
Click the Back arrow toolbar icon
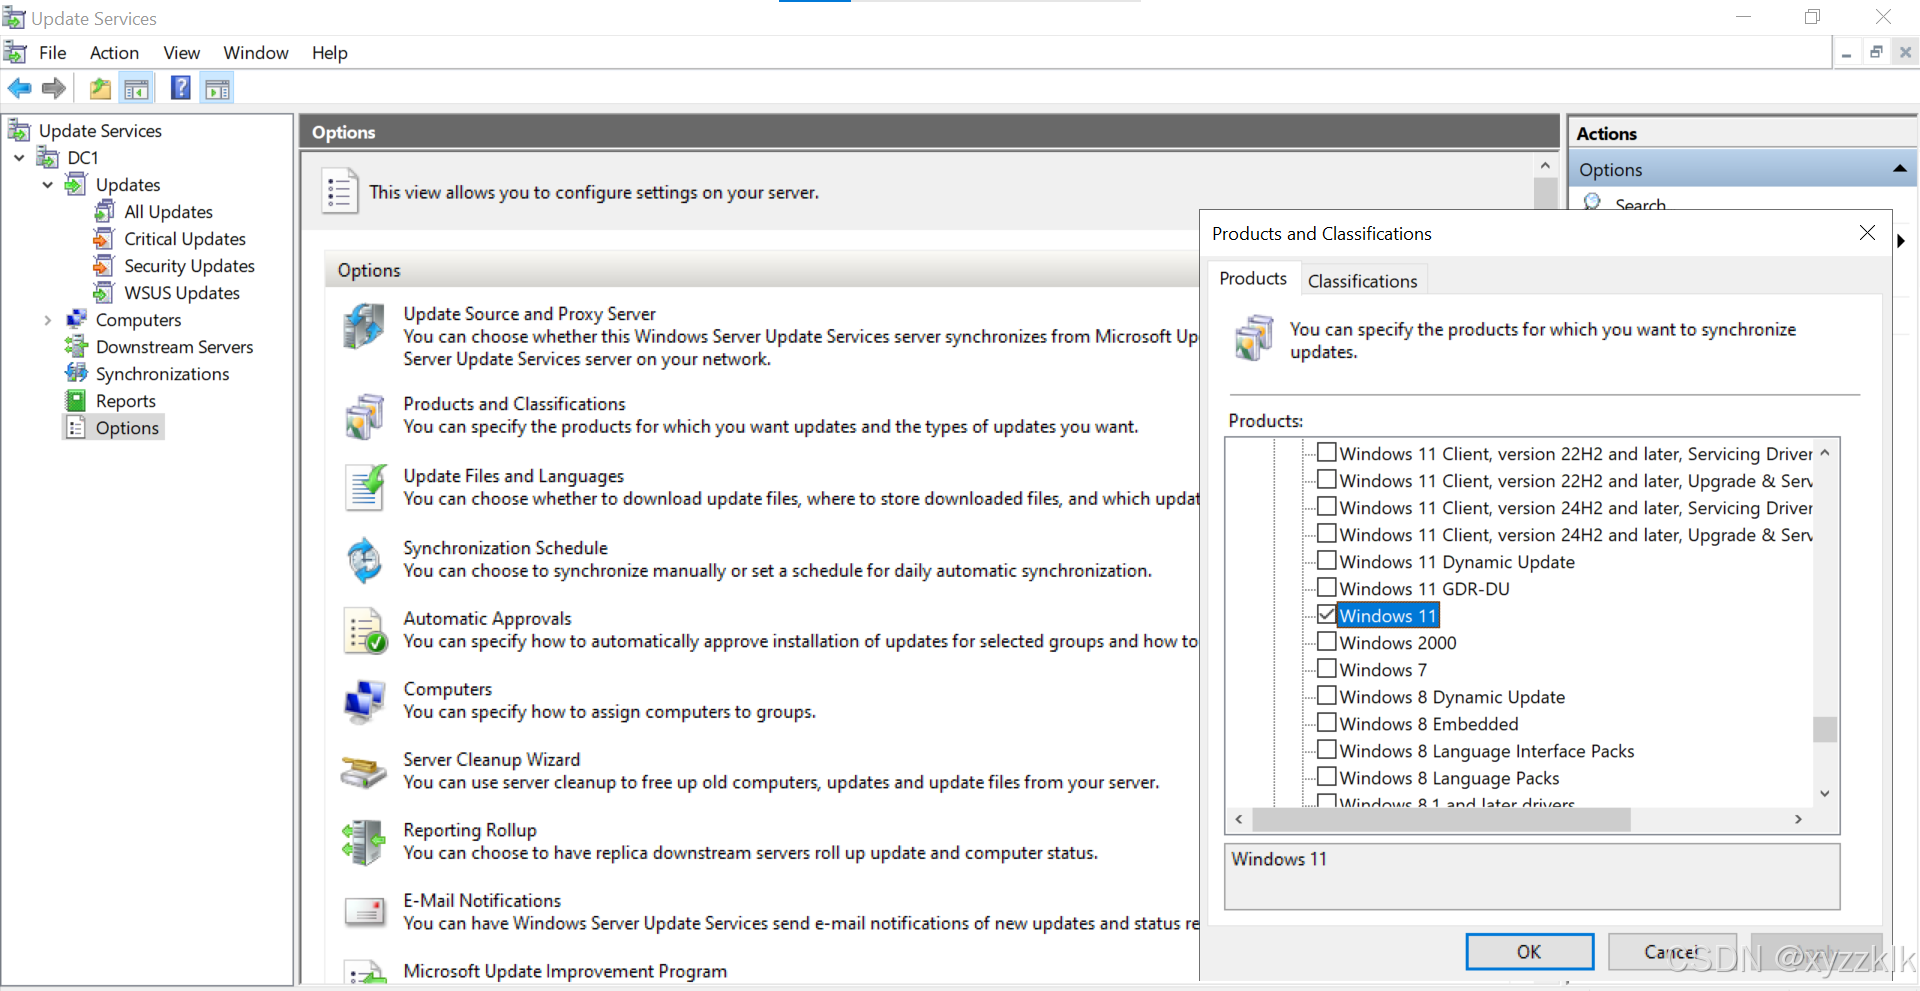click(19, 89)
